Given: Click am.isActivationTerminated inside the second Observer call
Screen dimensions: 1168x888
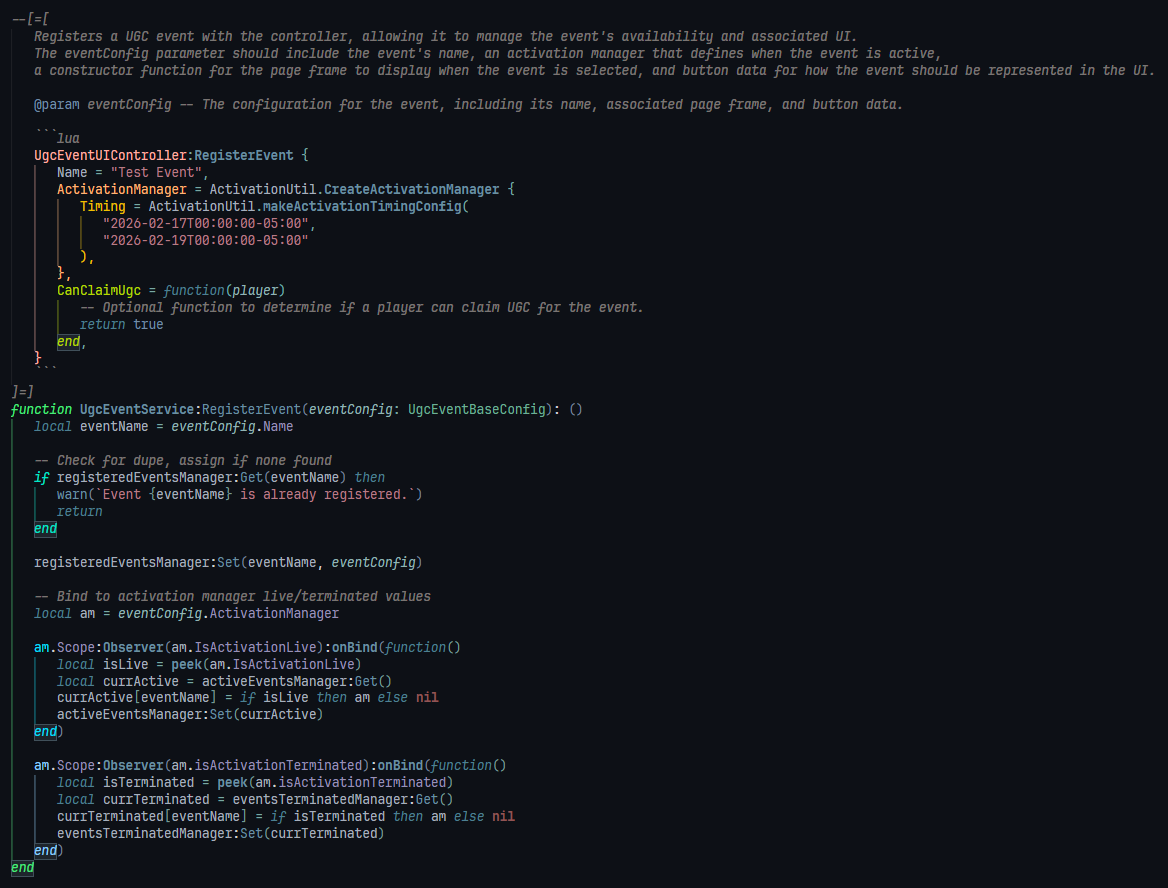Looking at the screenshot, I should (267, 765).
